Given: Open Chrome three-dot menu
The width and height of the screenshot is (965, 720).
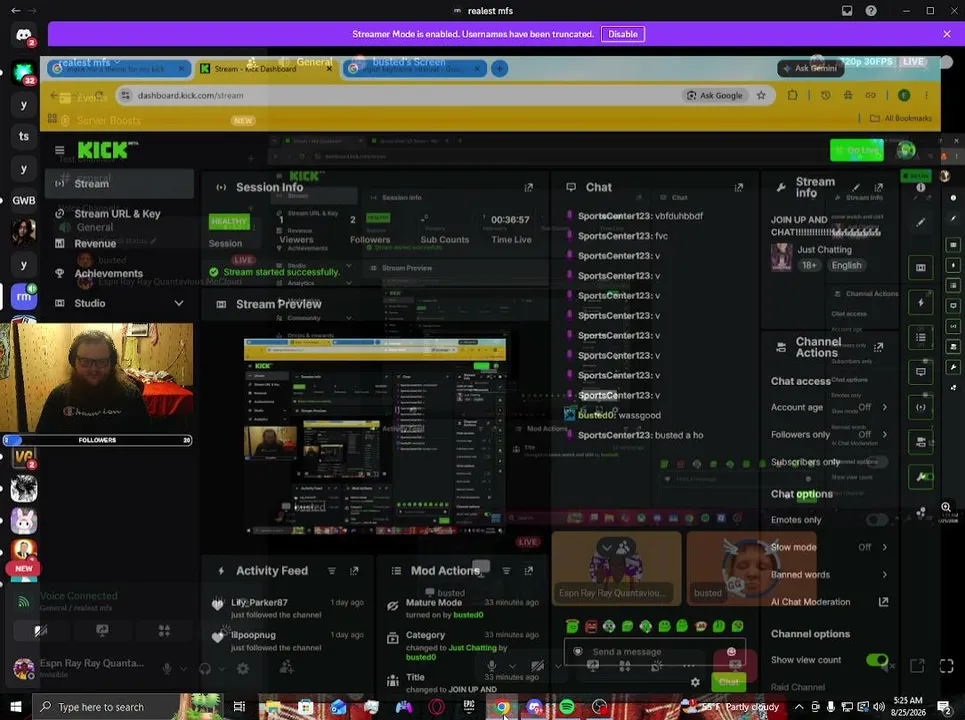Looking at the screenshot, I should (926, 95).
